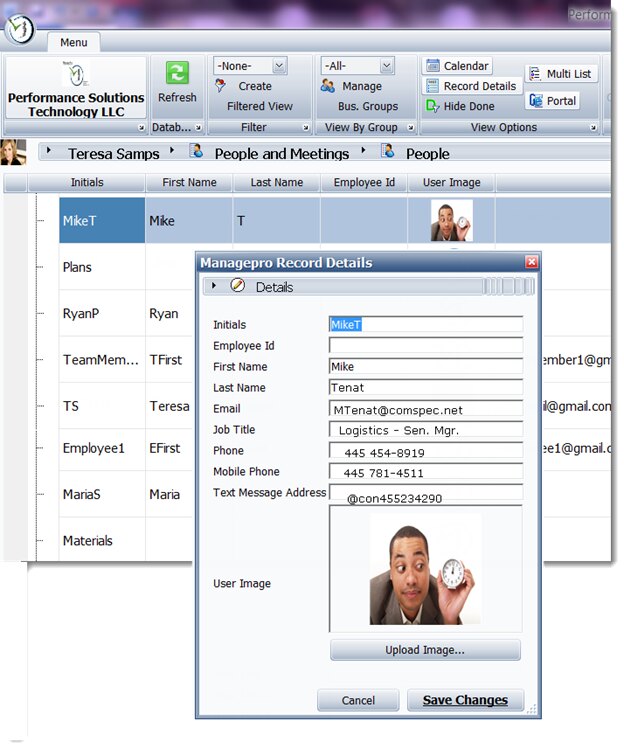Select the TS row
The width and height of the screenshot is (624, 749).
(x=102, y=406)
